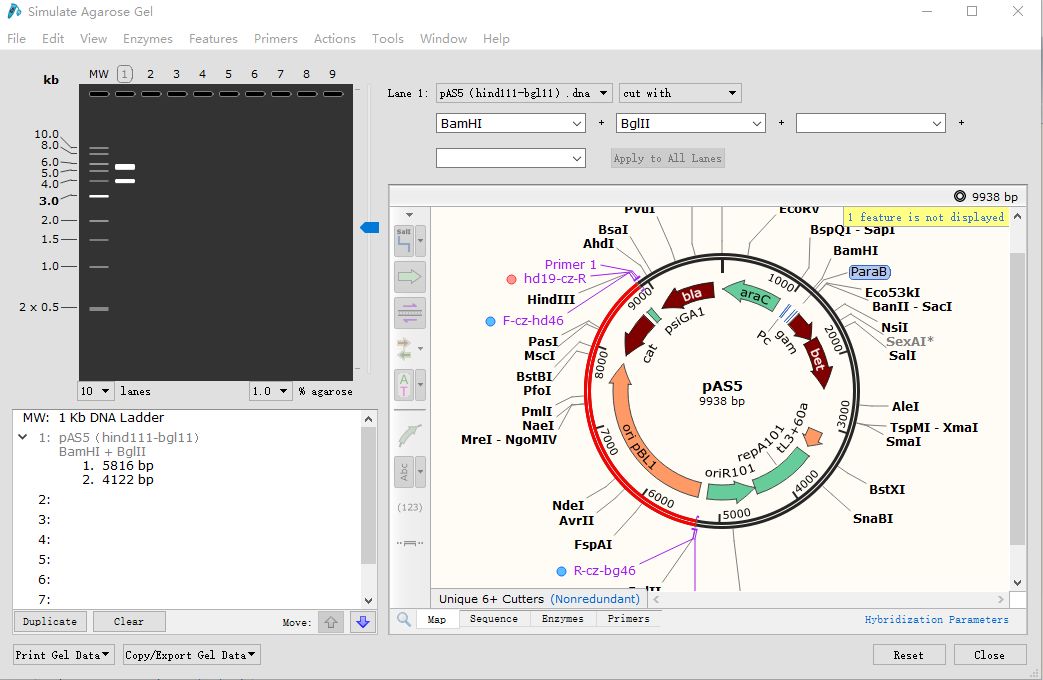Click the bla feature arrow on the map
Image resolution: width=1043 pixels, height=680 pixels.
click(690, 295)
